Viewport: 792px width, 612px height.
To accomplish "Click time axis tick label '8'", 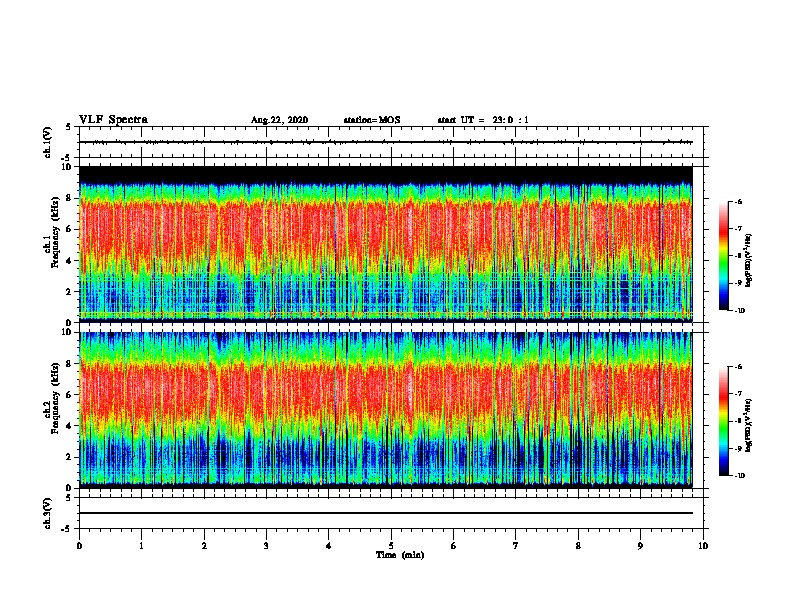I will [x=578, y=546].
